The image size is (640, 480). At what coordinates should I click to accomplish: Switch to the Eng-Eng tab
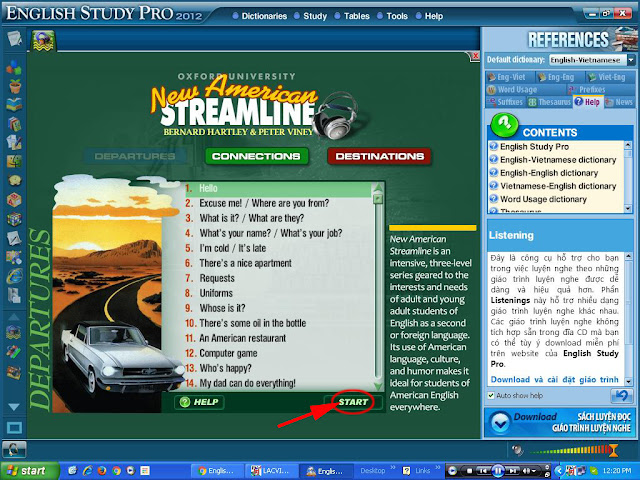(x=560, y=77)
